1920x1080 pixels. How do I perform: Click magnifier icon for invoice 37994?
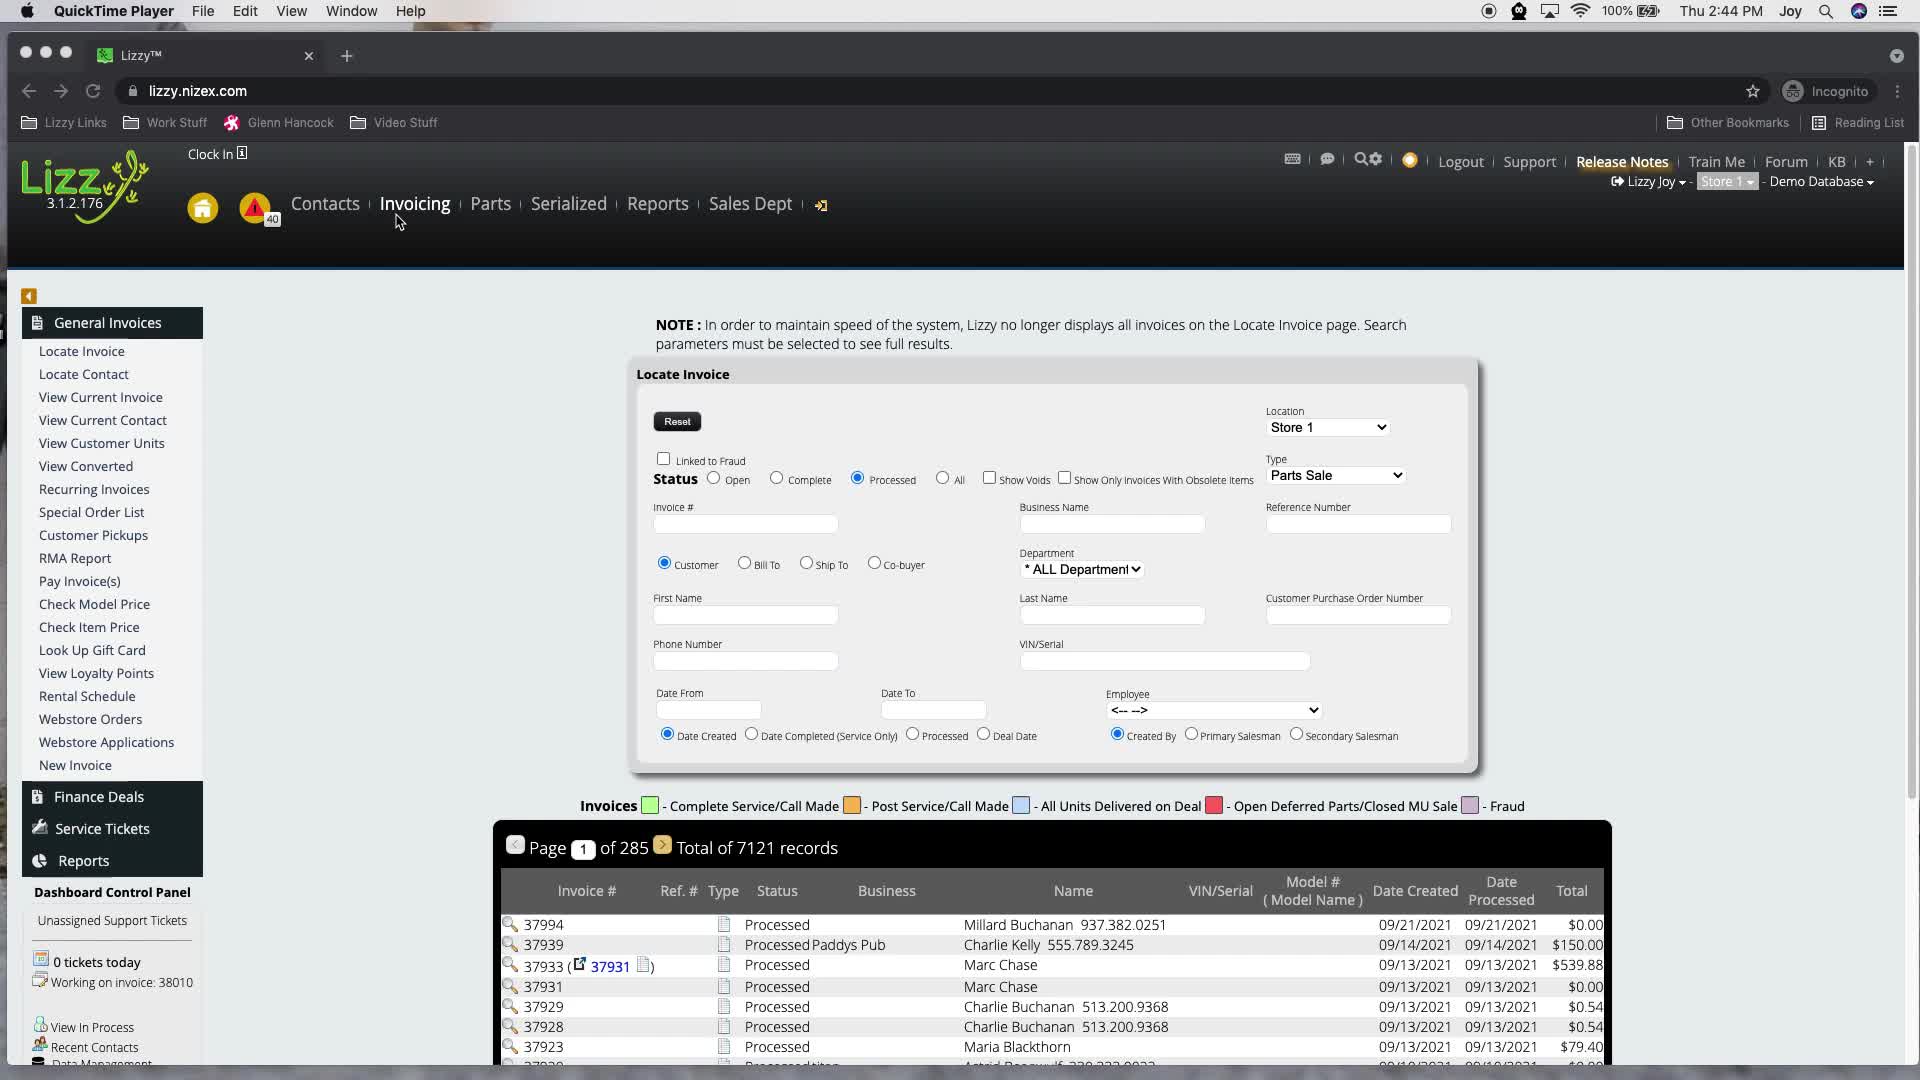510,924
